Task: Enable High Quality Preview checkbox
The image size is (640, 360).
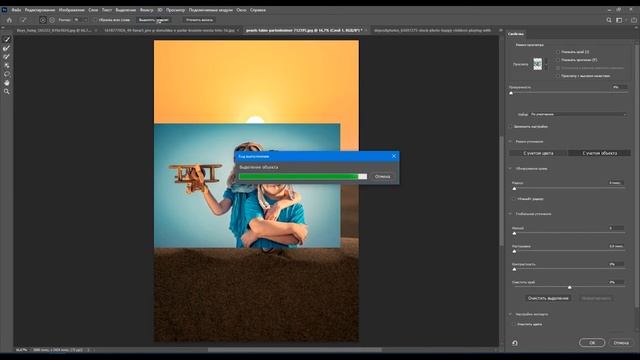Action: [x=558, y=76]
